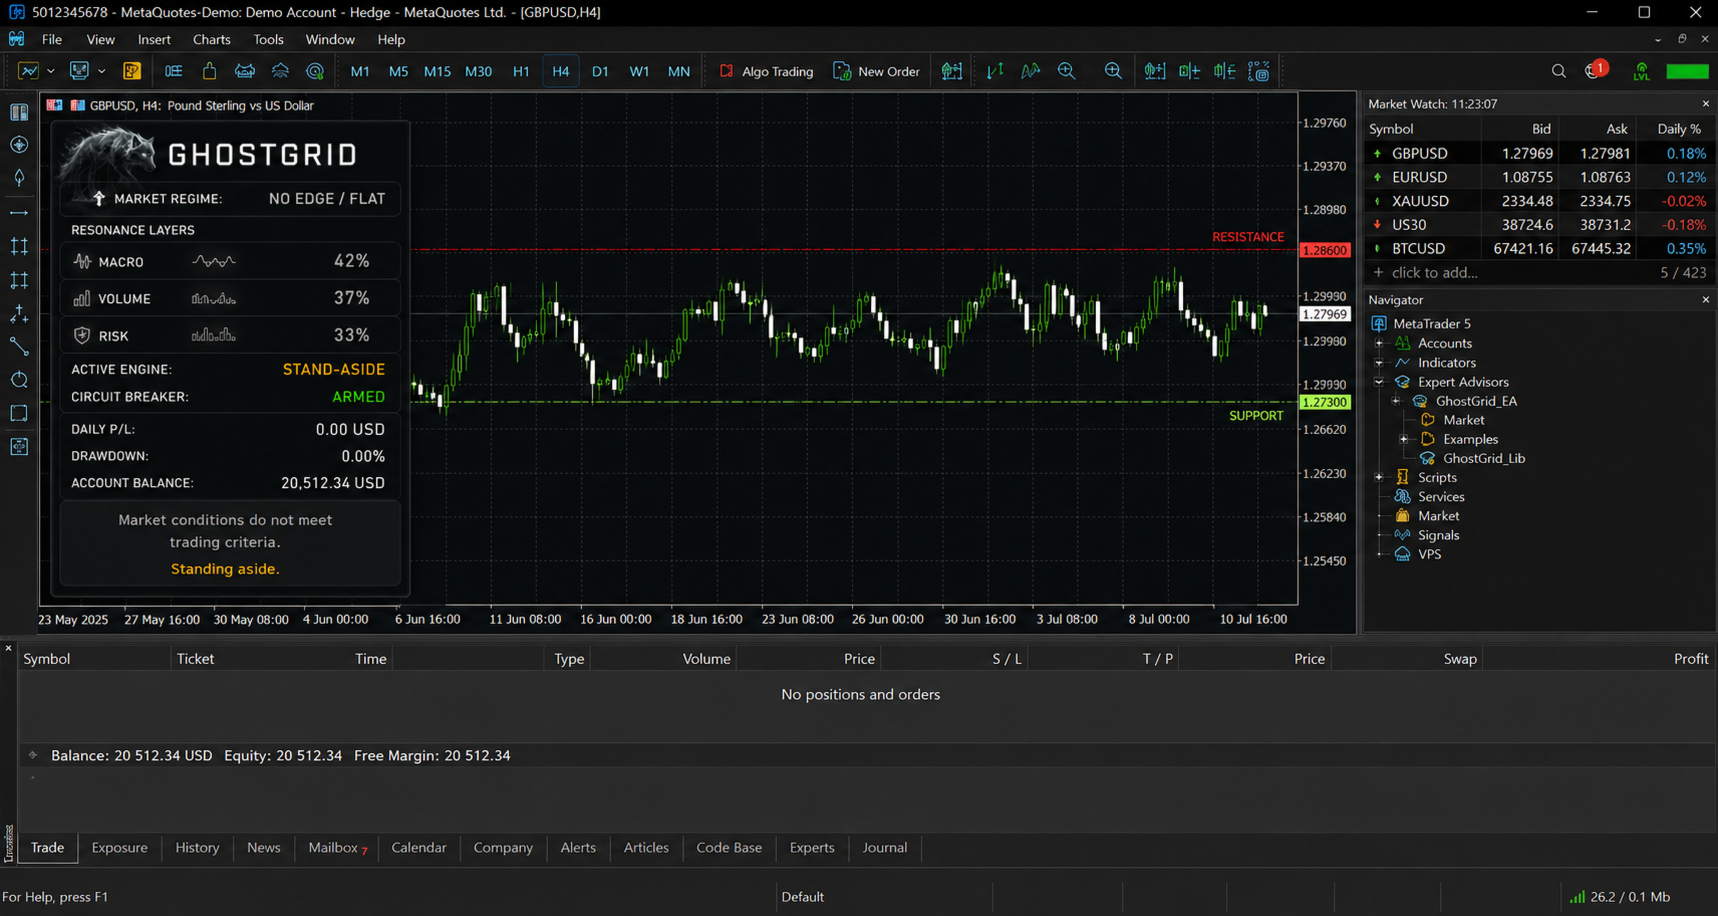Click the red 1.28600 resistance price label

pos(1325,250)
